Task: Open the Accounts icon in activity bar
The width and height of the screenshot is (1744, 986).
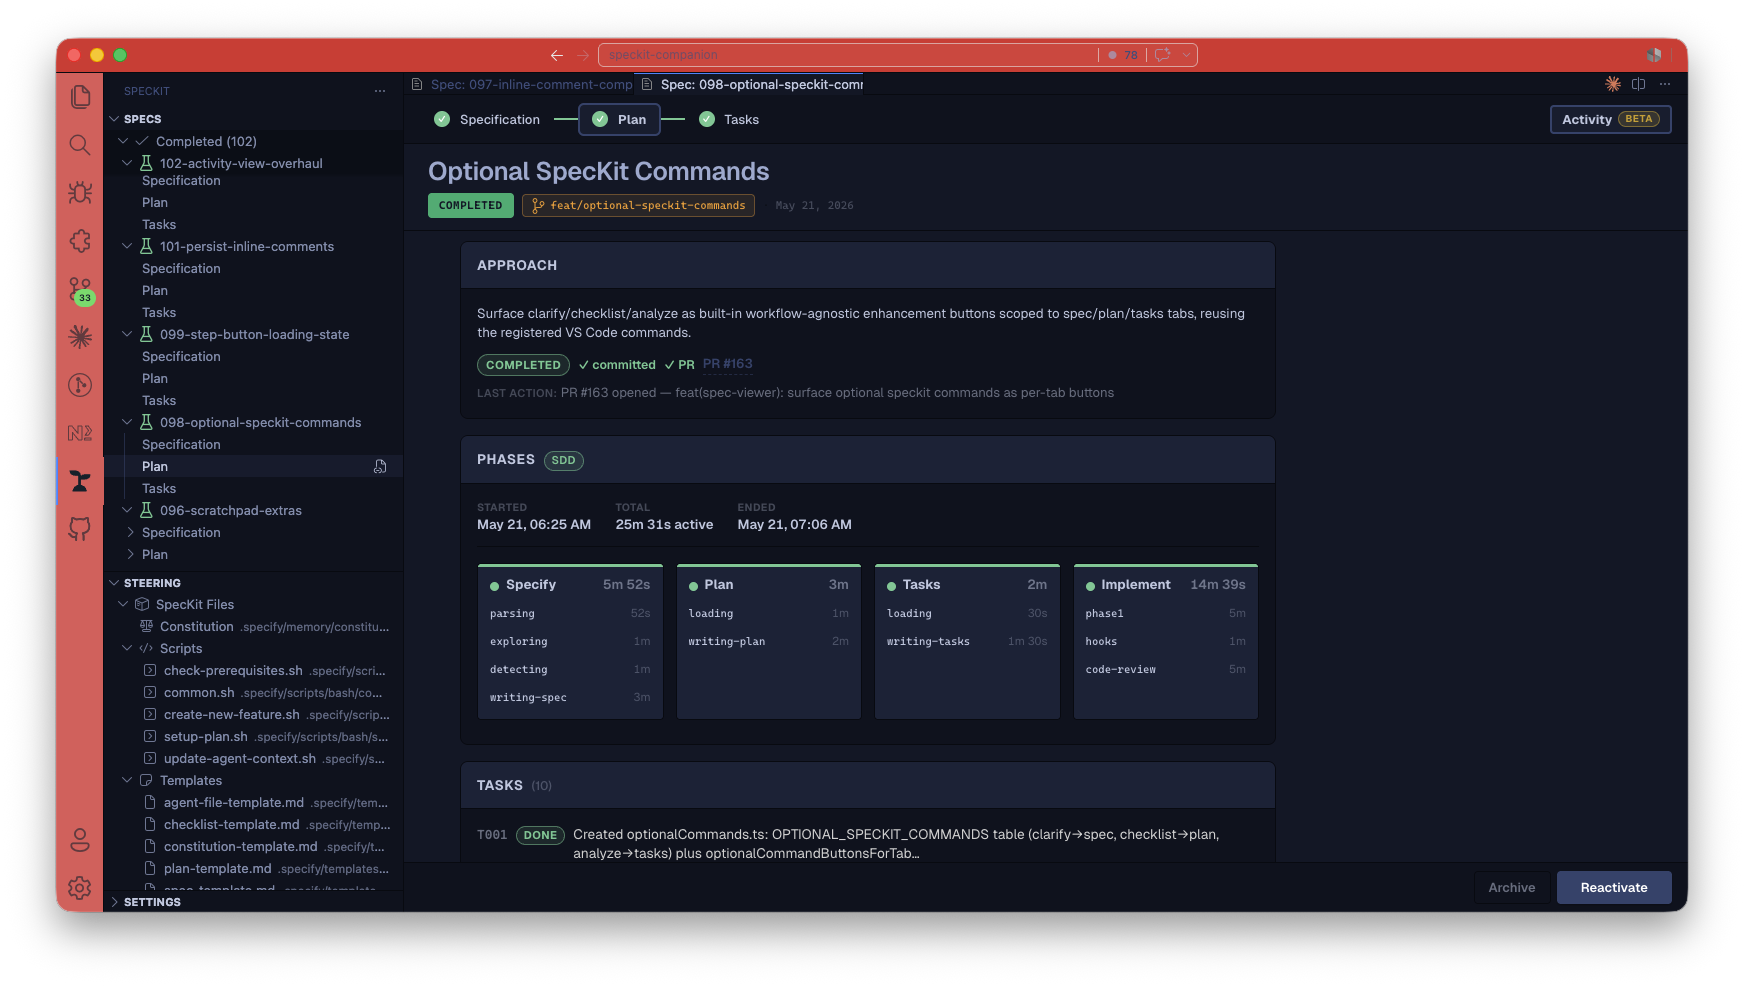Action: 80,840
